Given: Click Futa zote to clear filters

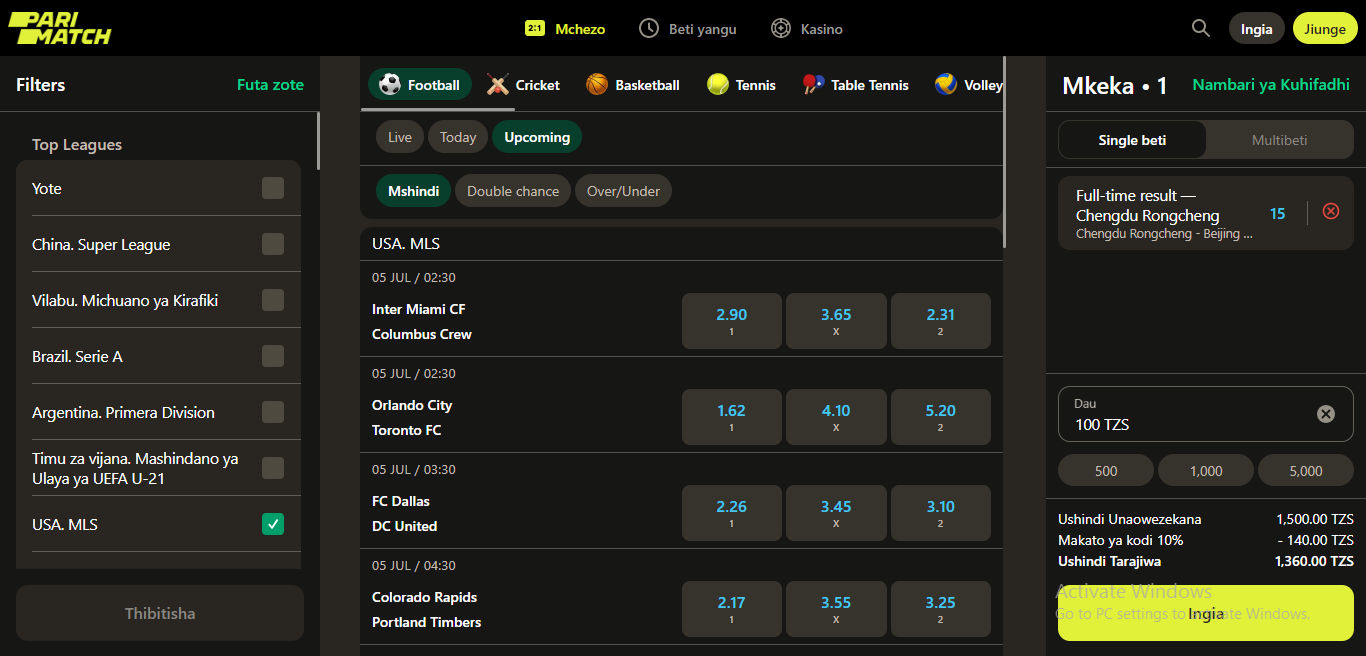Looking at the screenshot, I should [270, 85].
